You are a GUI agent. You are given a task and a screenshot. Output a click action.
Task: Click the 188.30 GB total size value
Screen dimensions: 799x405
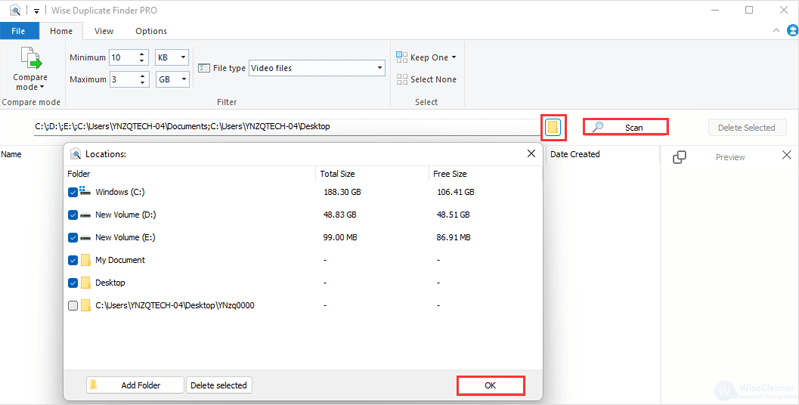click(x=342, y=193)
